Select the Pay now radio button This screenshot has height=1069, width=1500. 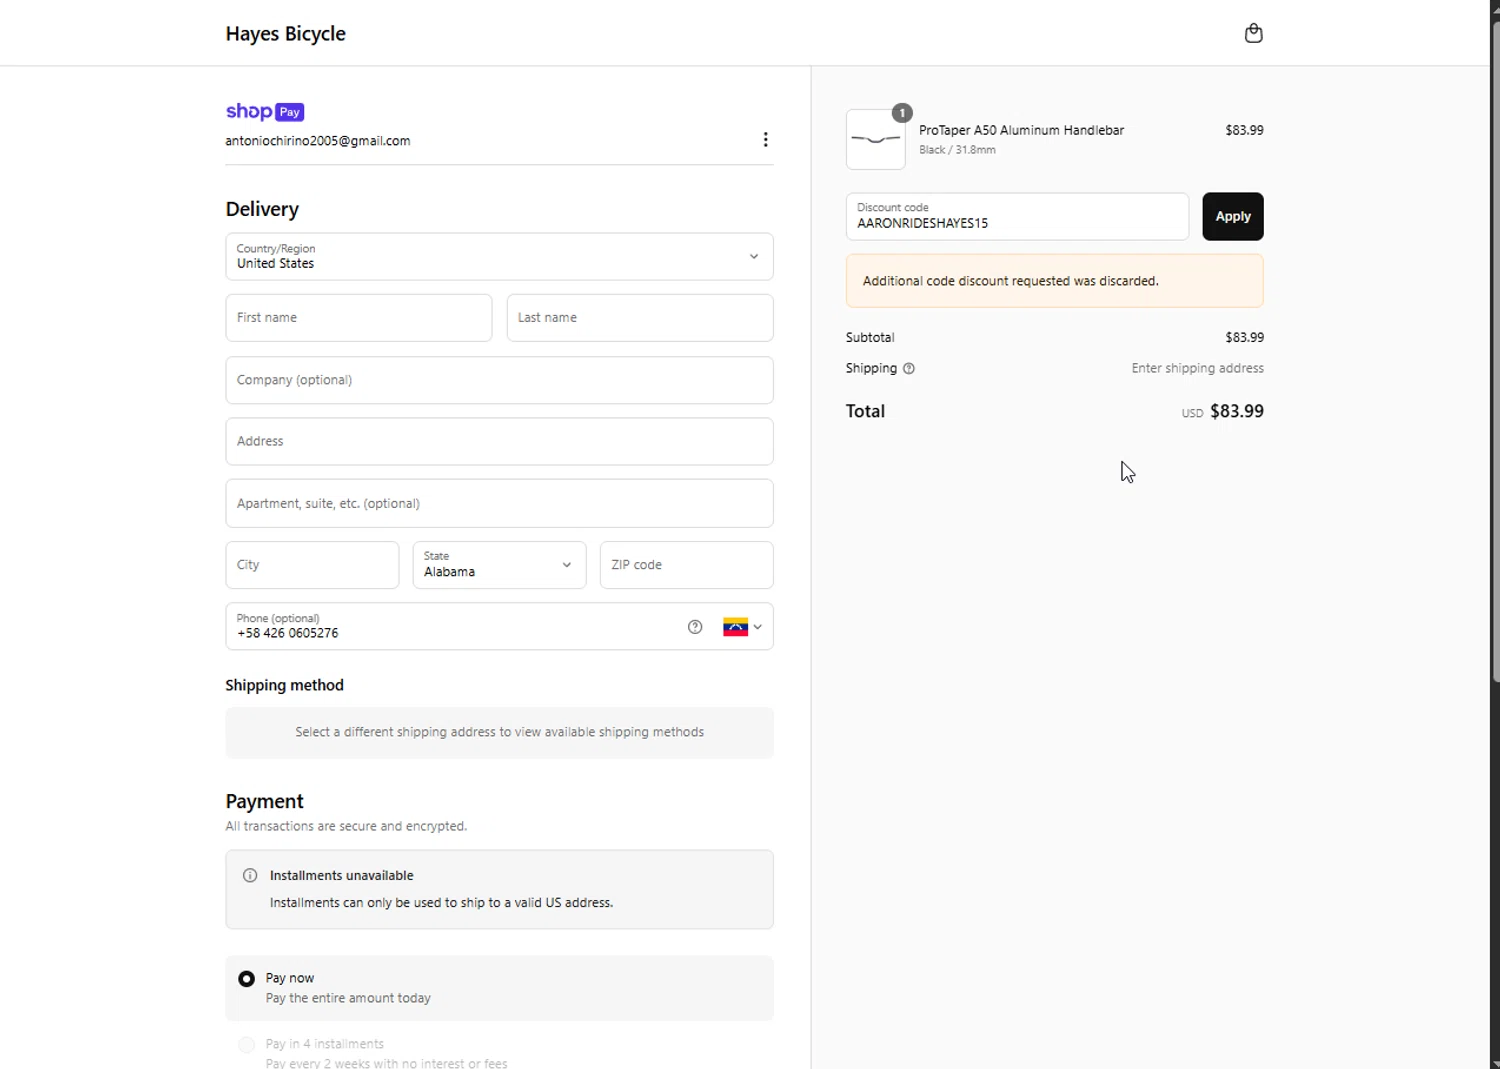pyautogui.click(x=246, y=979)
